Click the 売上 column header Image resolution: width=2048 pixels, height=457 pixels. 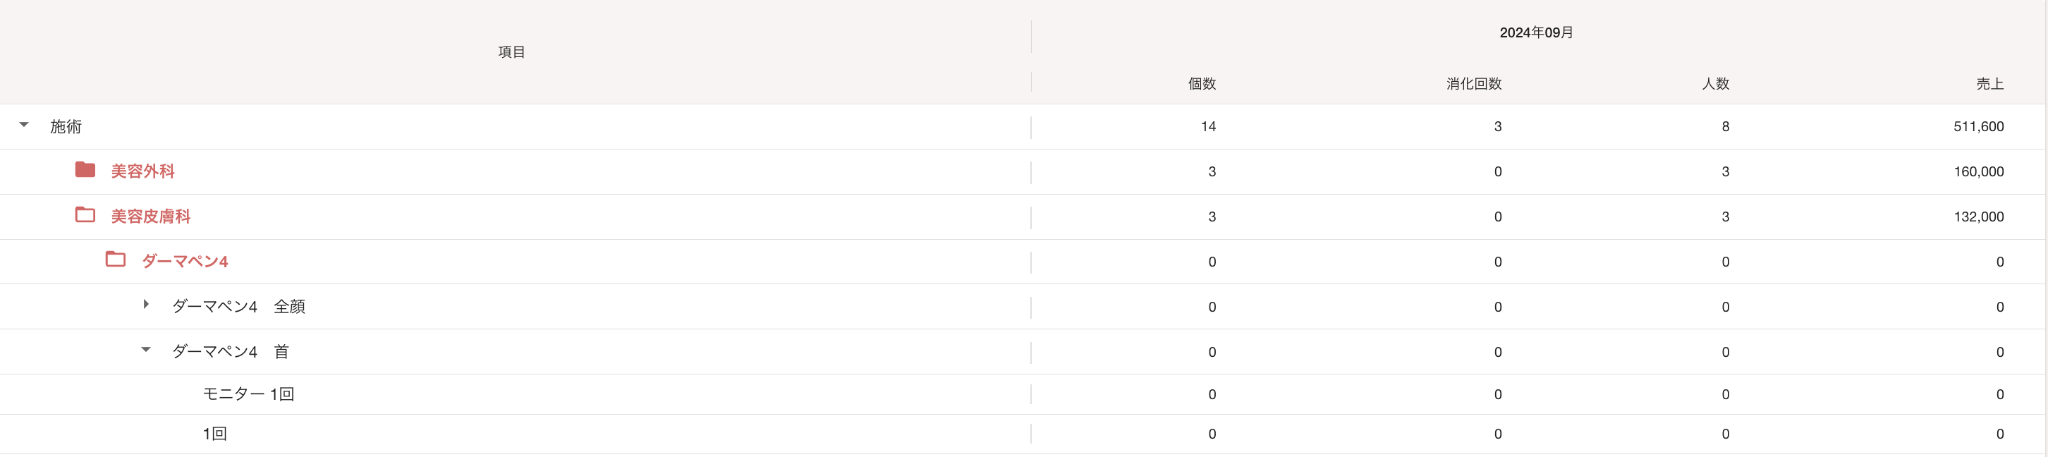click(1990, 84)
